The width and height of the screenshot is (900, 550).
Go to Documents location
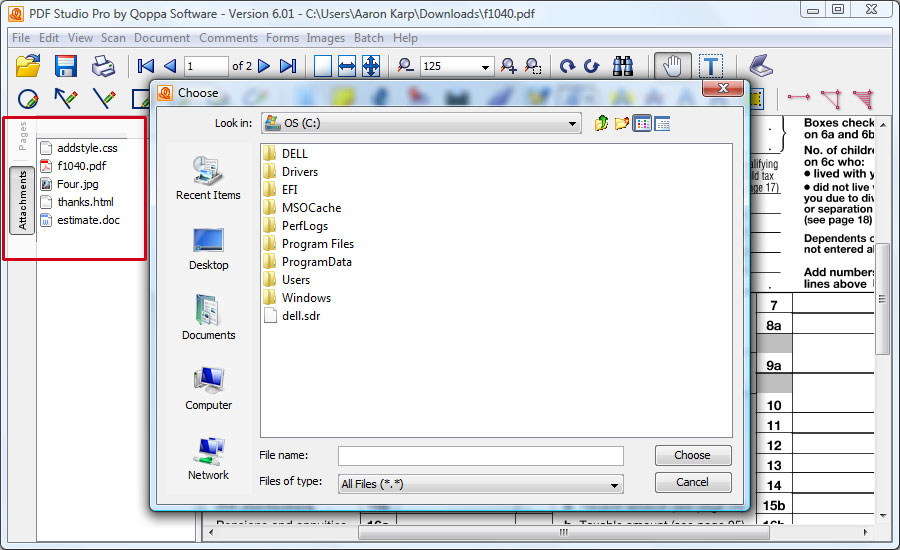point(208,317)
